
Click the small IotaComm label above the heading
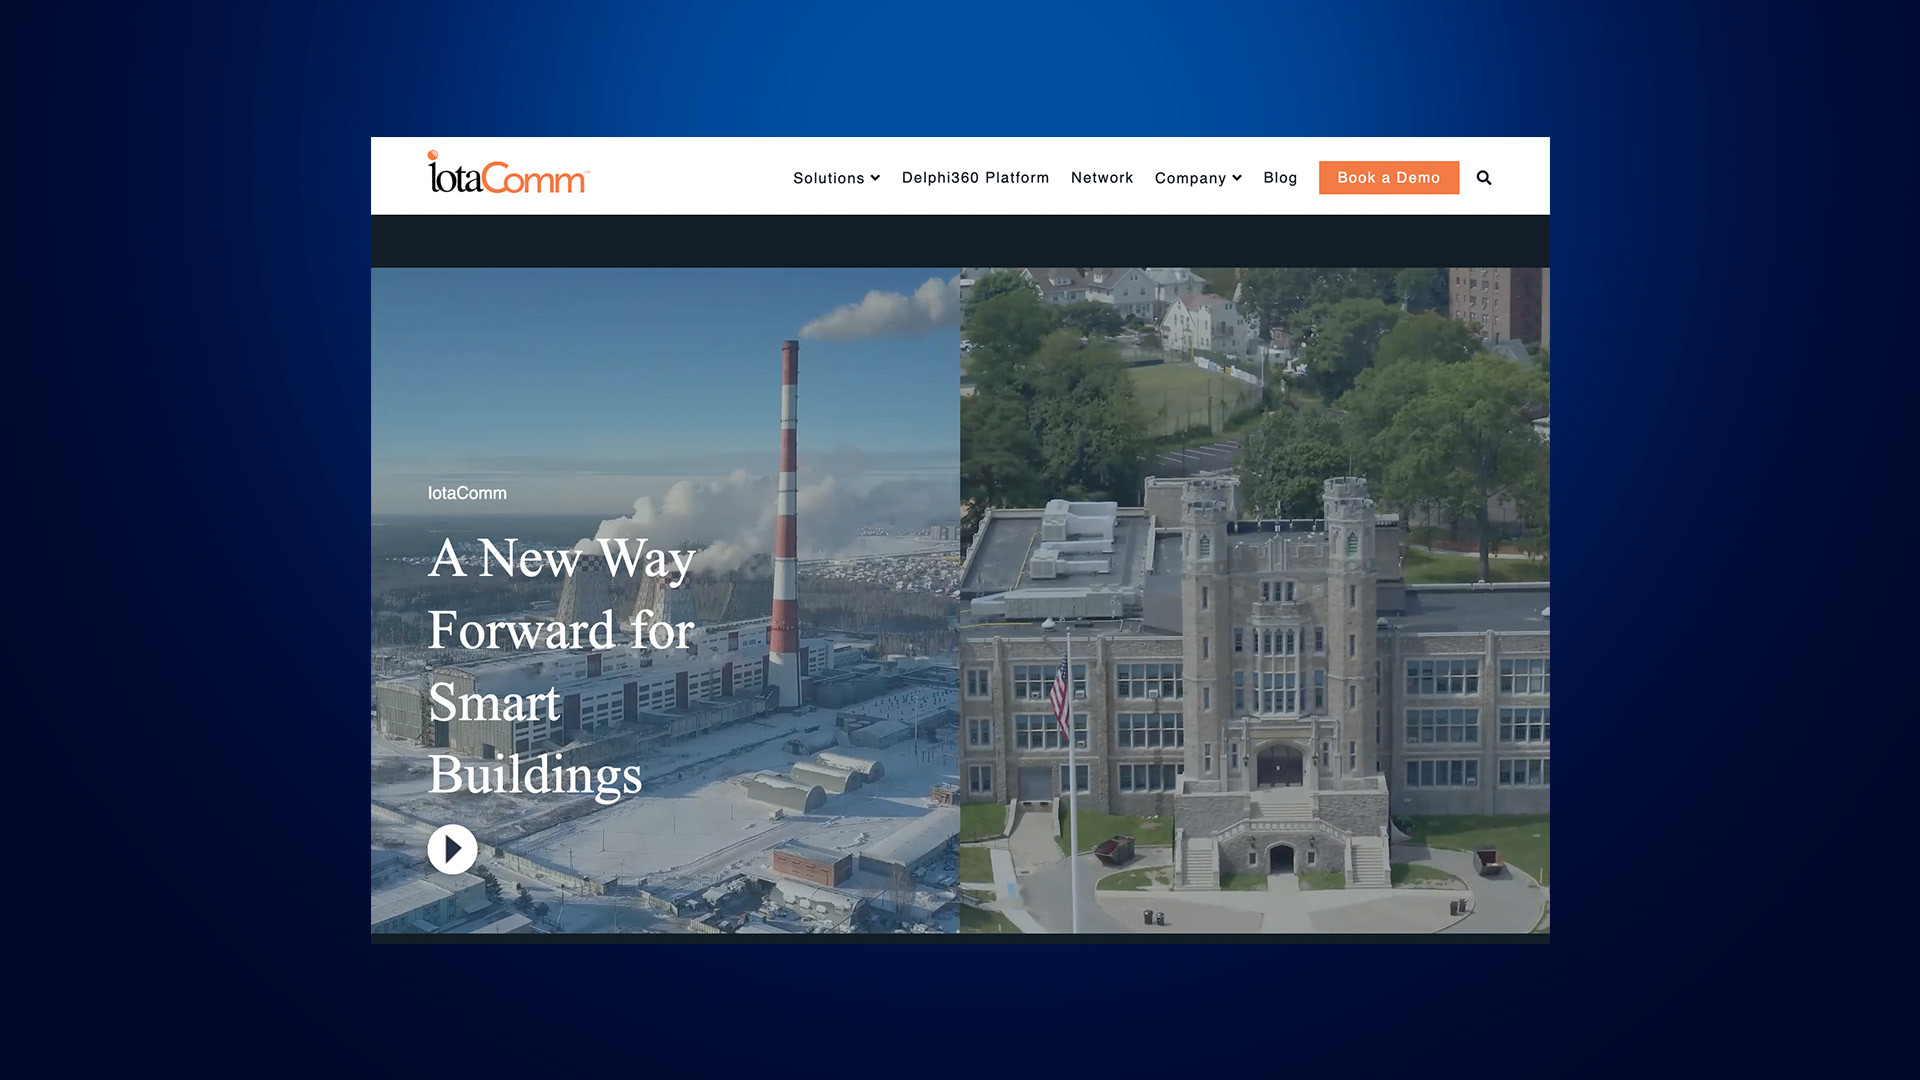[467, 493]
